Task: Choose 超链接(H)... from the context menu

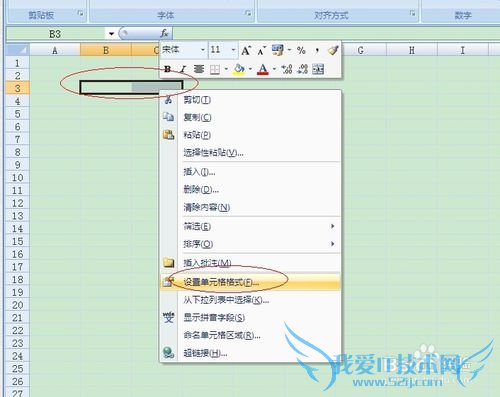Action: [x=251, y=353]
